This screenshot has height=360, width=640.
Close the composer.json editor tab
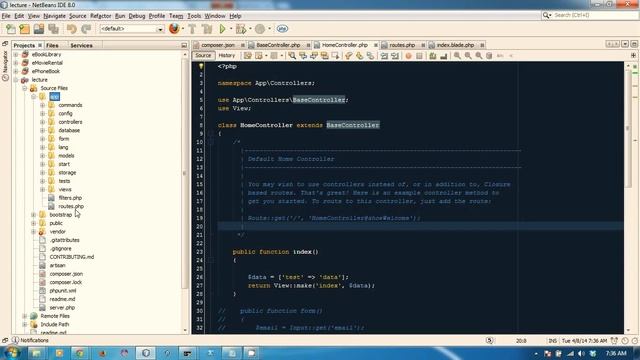tap(242, 45)
